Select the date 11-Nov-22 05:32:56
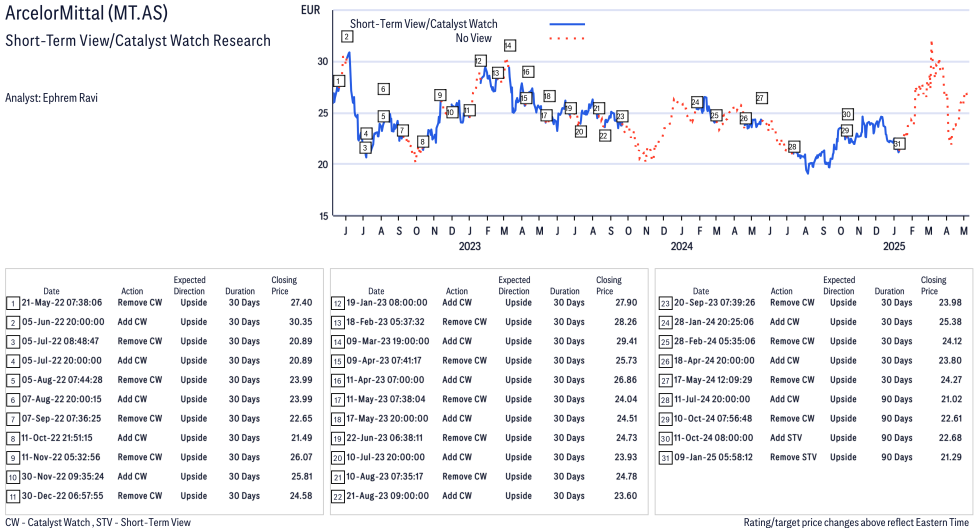 click(61, 457)
